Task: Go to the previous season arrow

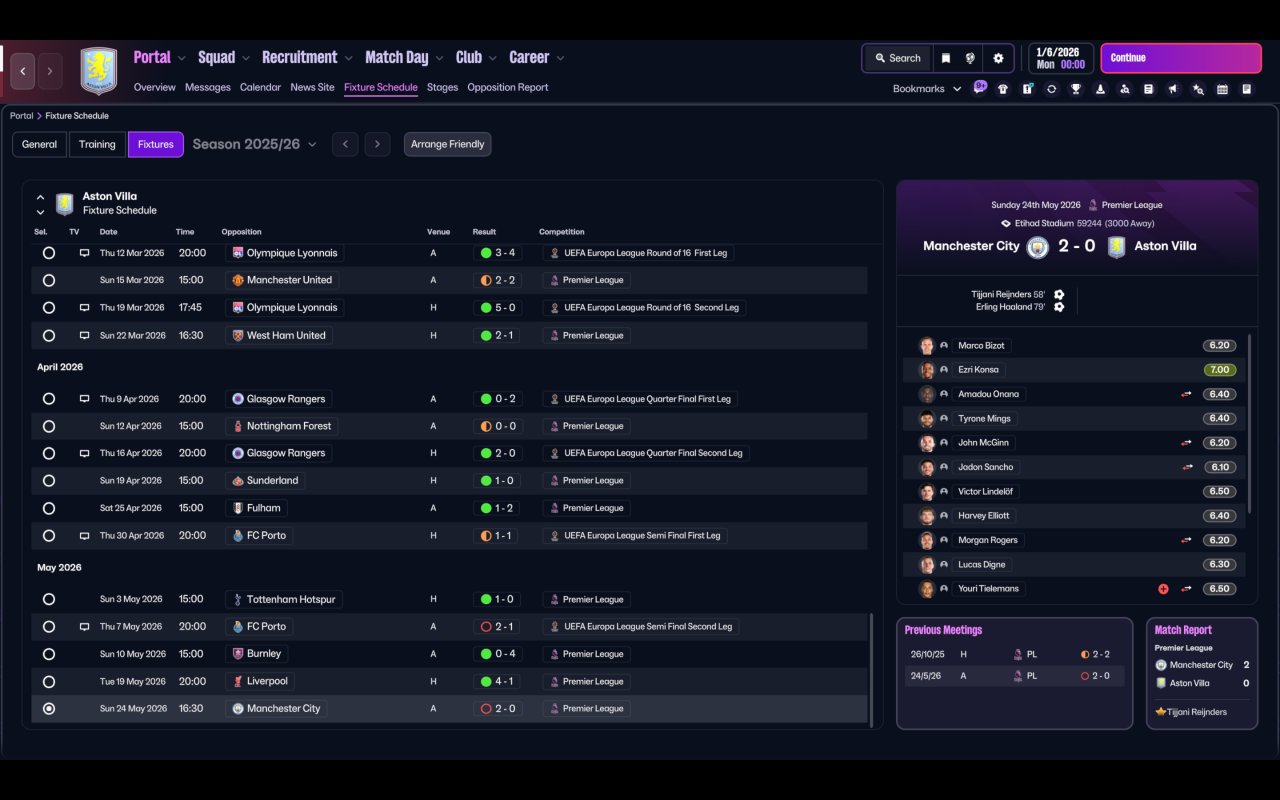Action: click(345, 144)
